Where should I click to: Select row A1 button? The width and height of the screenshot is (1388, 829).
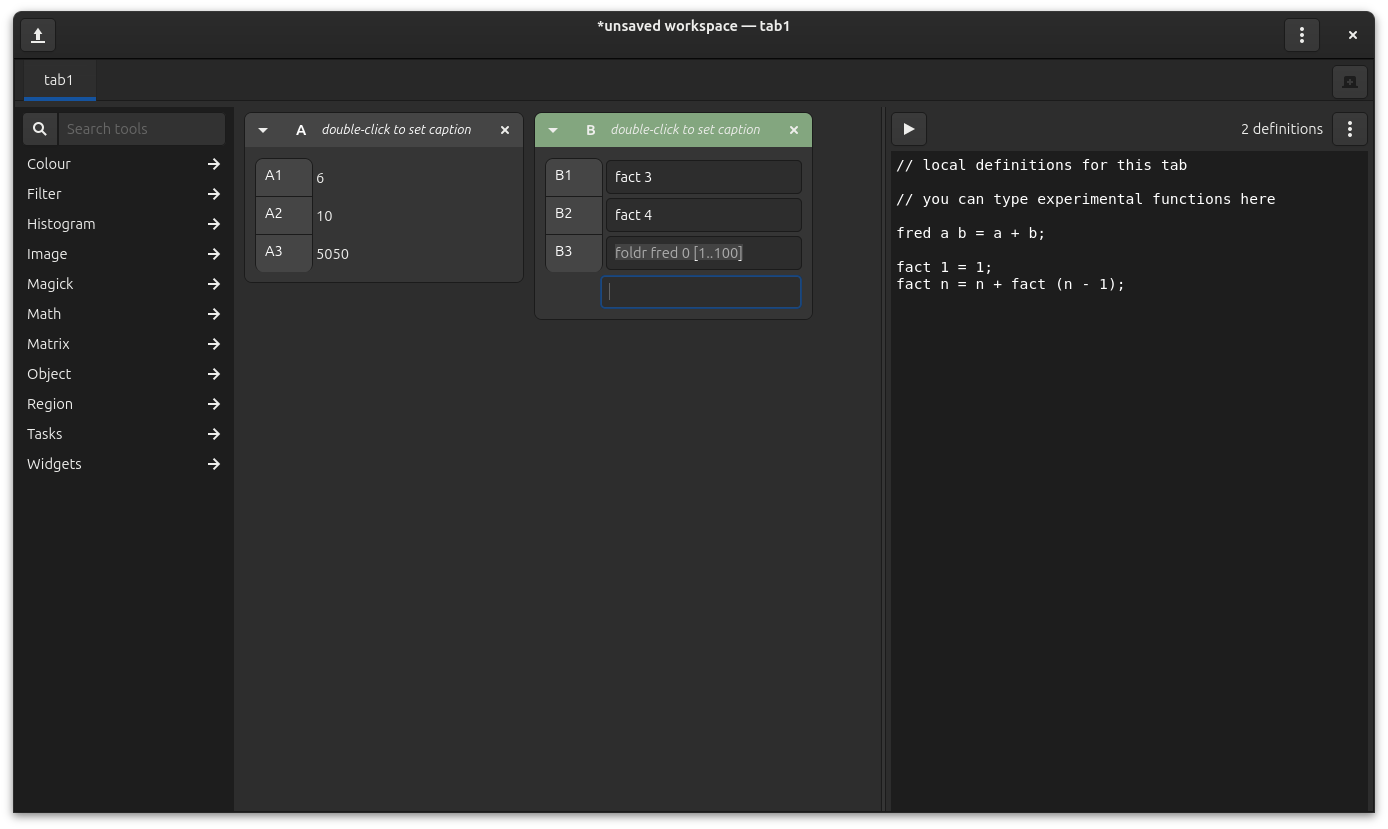coord(284,177)
